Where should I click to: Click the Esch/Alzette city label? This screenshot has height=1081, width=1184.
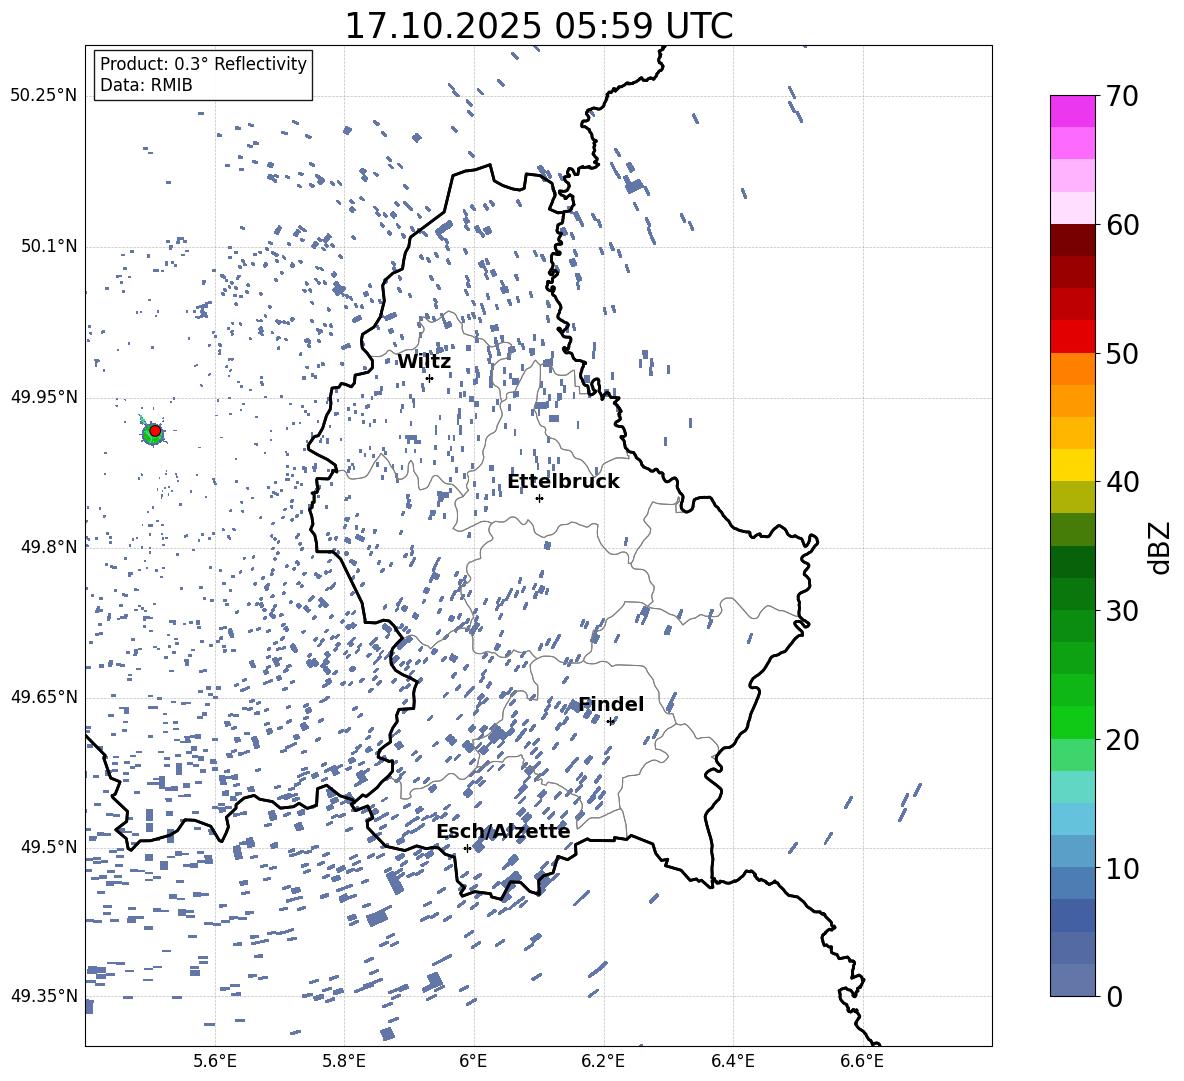point(503,831)
